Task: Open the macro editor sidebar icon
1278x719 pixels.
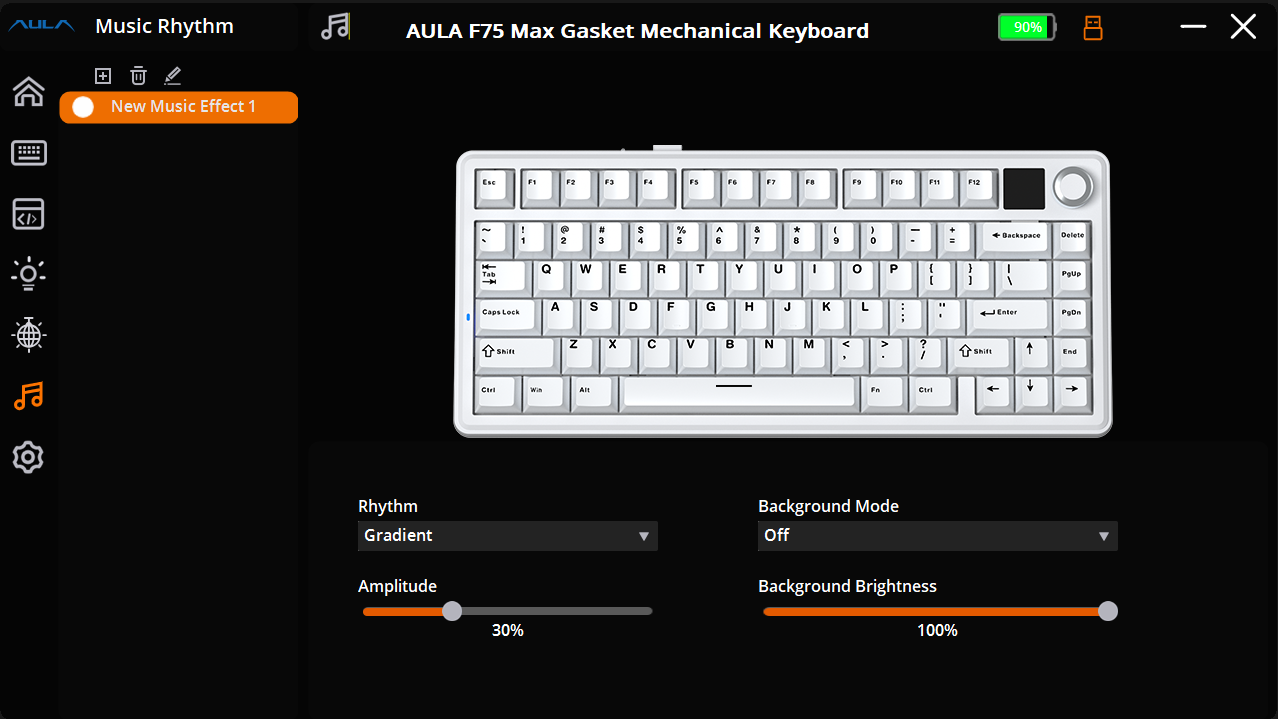Action: (x=28, y=214)
